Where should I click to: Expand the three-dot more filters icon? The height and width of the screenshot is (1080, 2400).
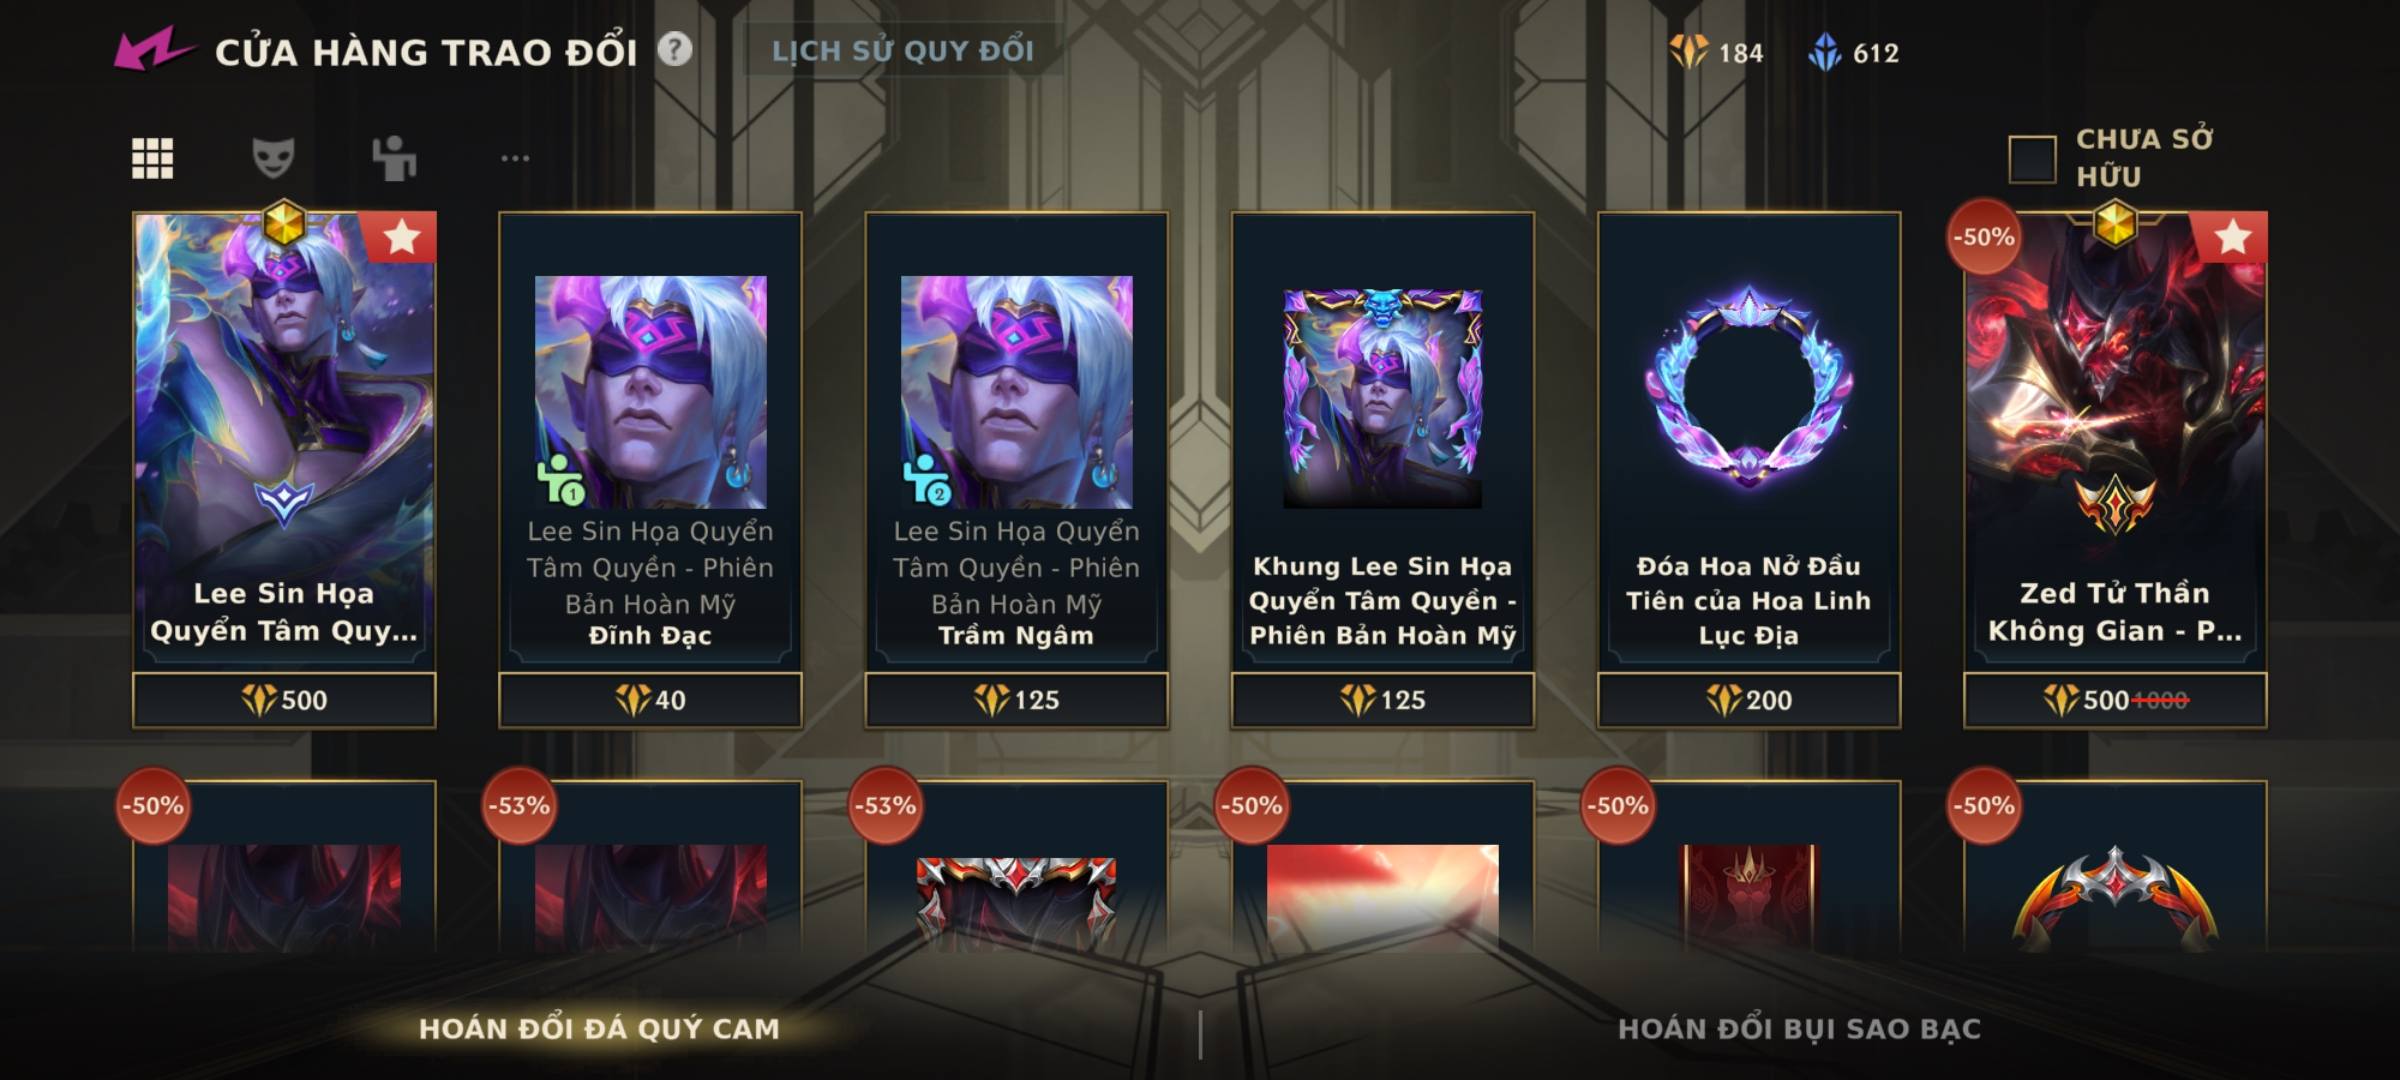point(515,158)
